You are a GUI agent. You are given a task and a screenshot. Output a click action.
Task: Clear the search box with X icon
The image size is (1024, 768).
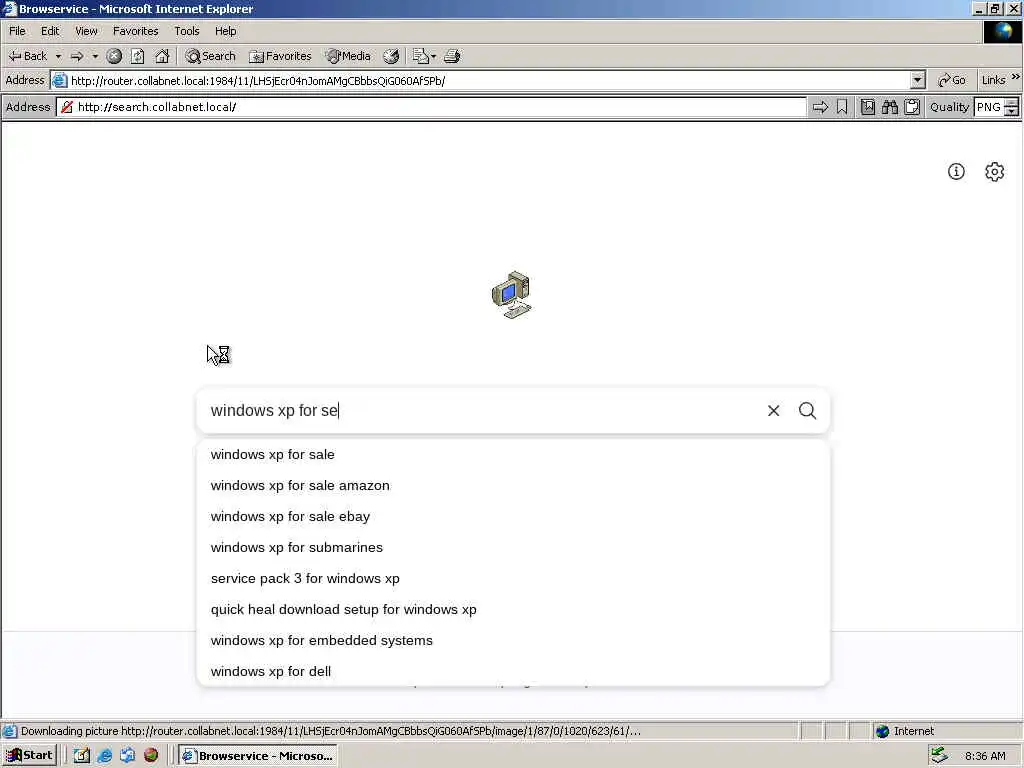tap(774, 411)
